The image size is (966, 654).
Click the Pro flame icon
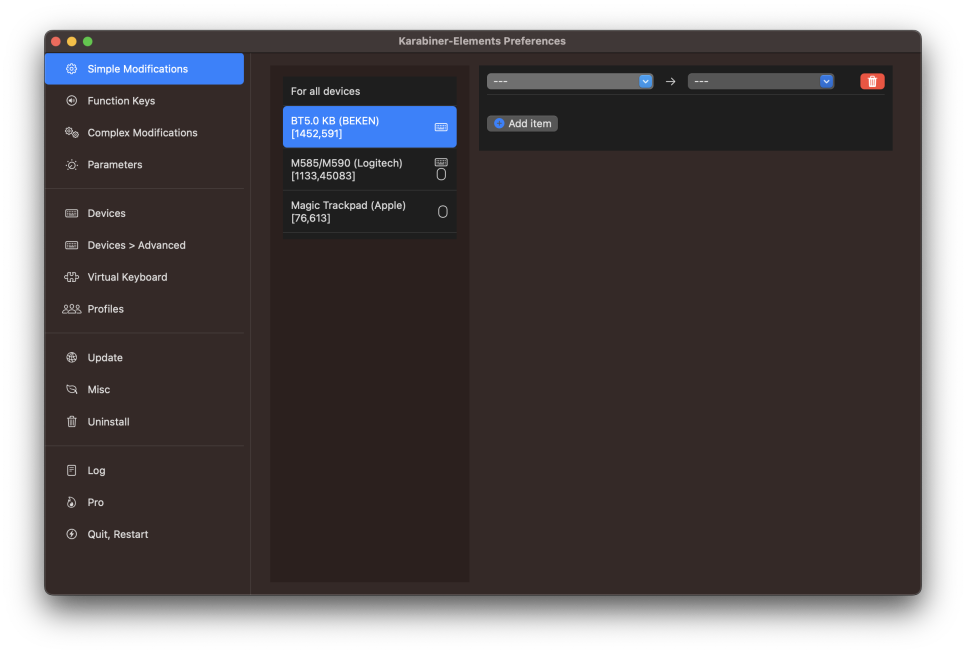[71, 503]
